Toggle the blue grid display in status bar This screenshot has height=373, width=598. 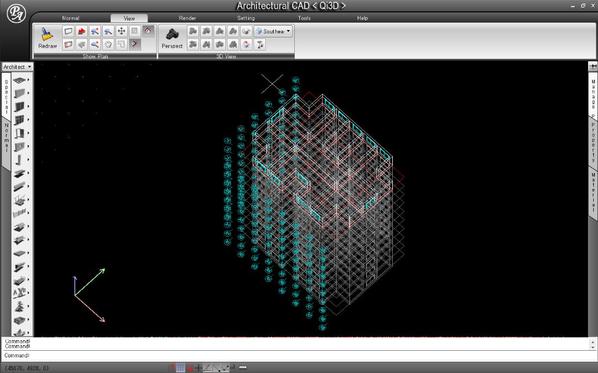[x=180, y=368]
